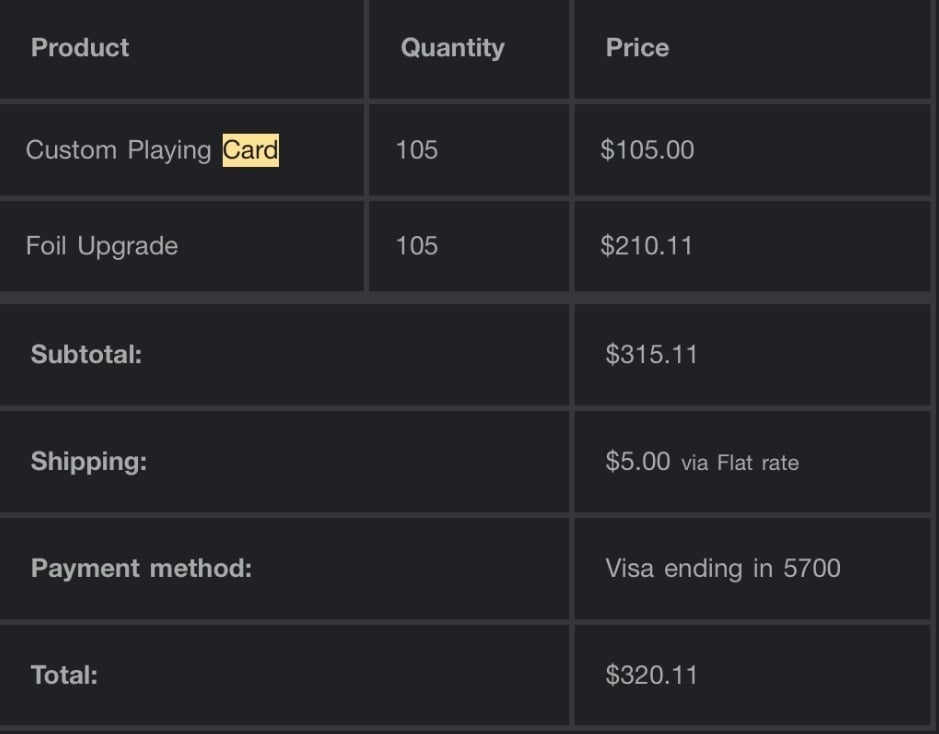The height and width of the screenshot is (734, 939).
Task: Click Foil Upgrade quantity 105
Action: click(417, 246)
